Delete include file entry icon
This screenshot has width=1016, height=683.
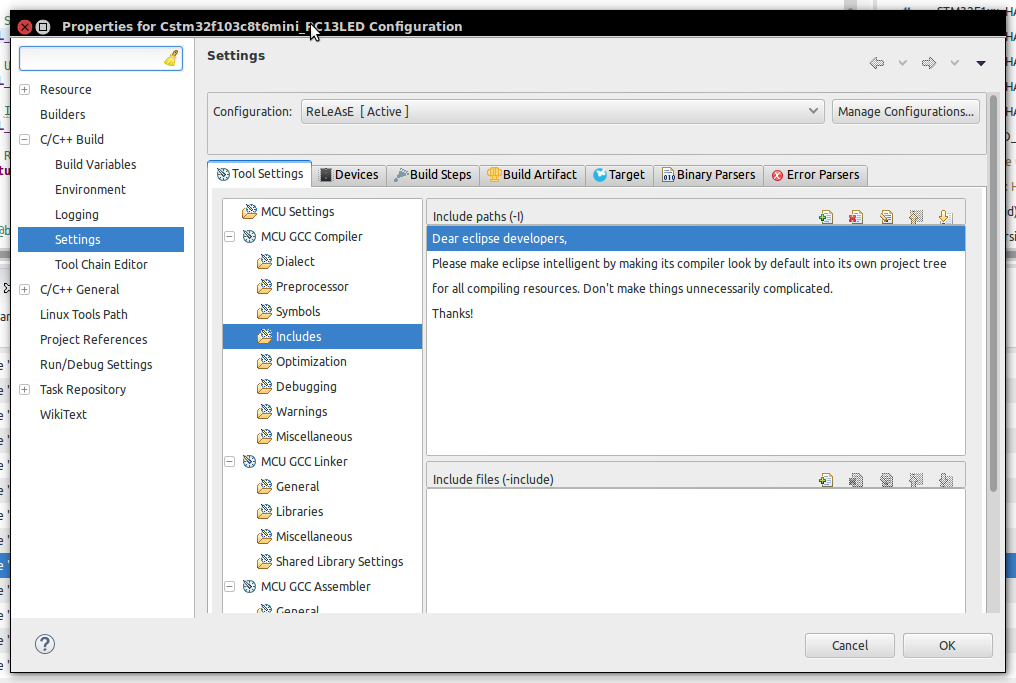[855, 480]
